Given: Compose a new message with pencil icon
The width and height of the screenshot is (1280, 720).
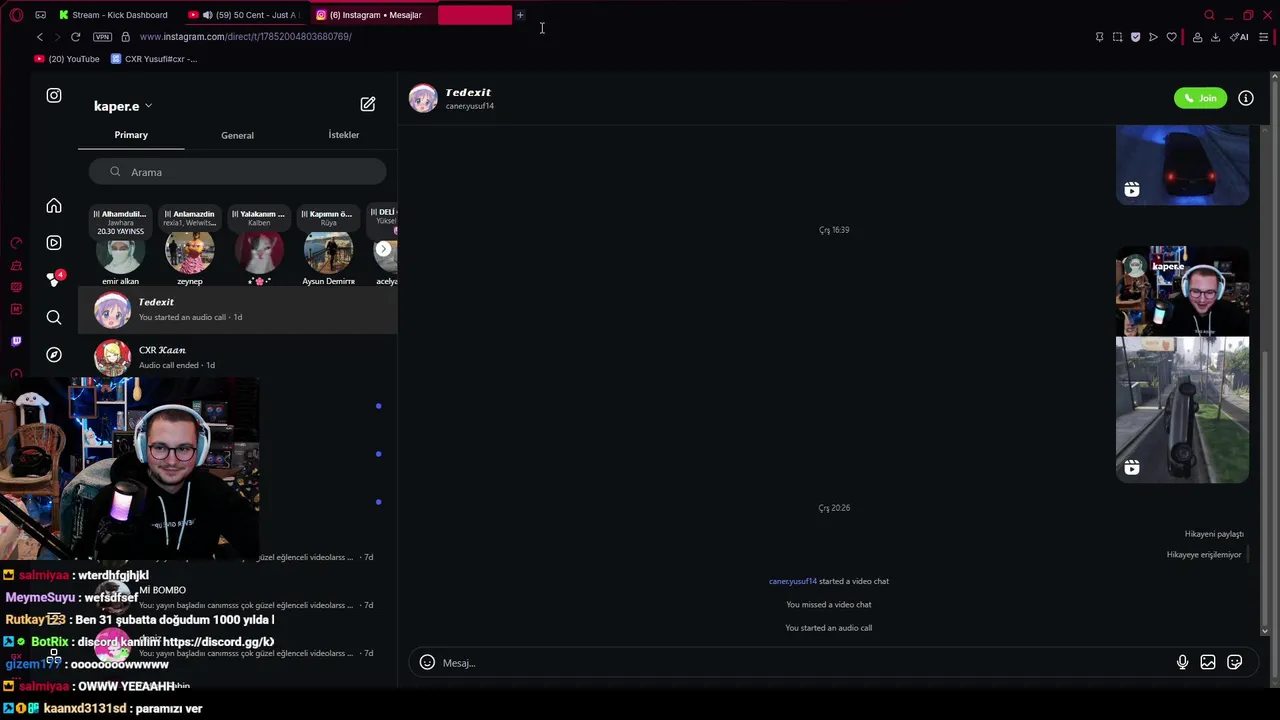Looking at the screenshot, I should (x=368, y=104).
